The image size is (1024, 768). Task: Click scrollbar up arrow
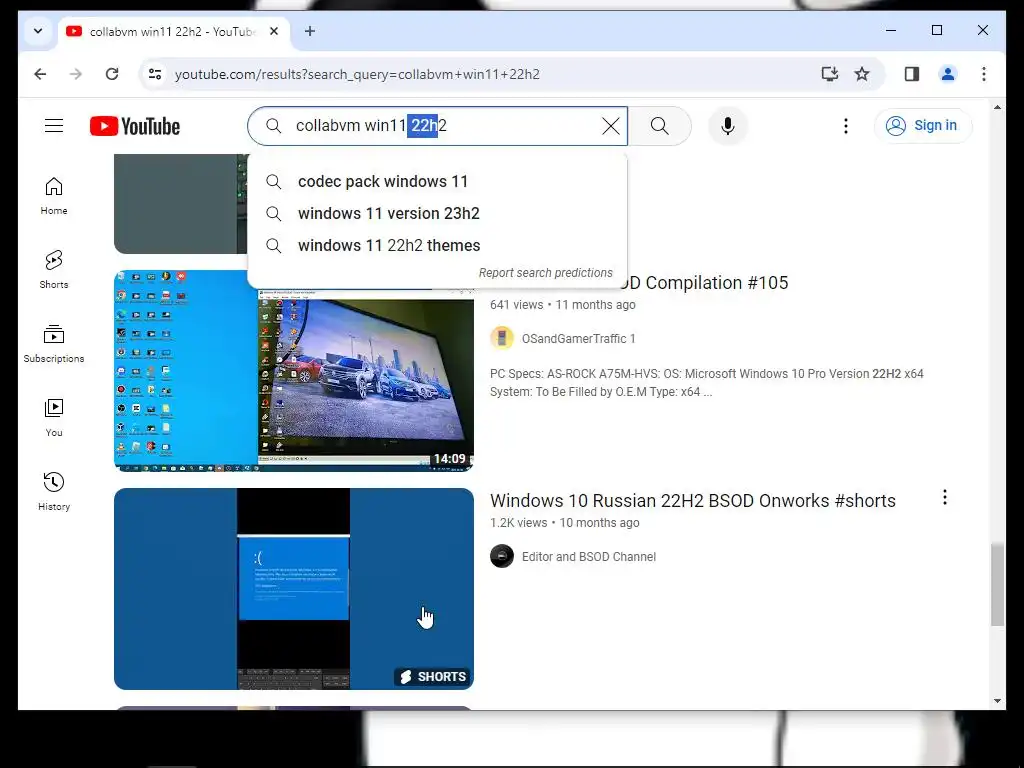[997, 106]
